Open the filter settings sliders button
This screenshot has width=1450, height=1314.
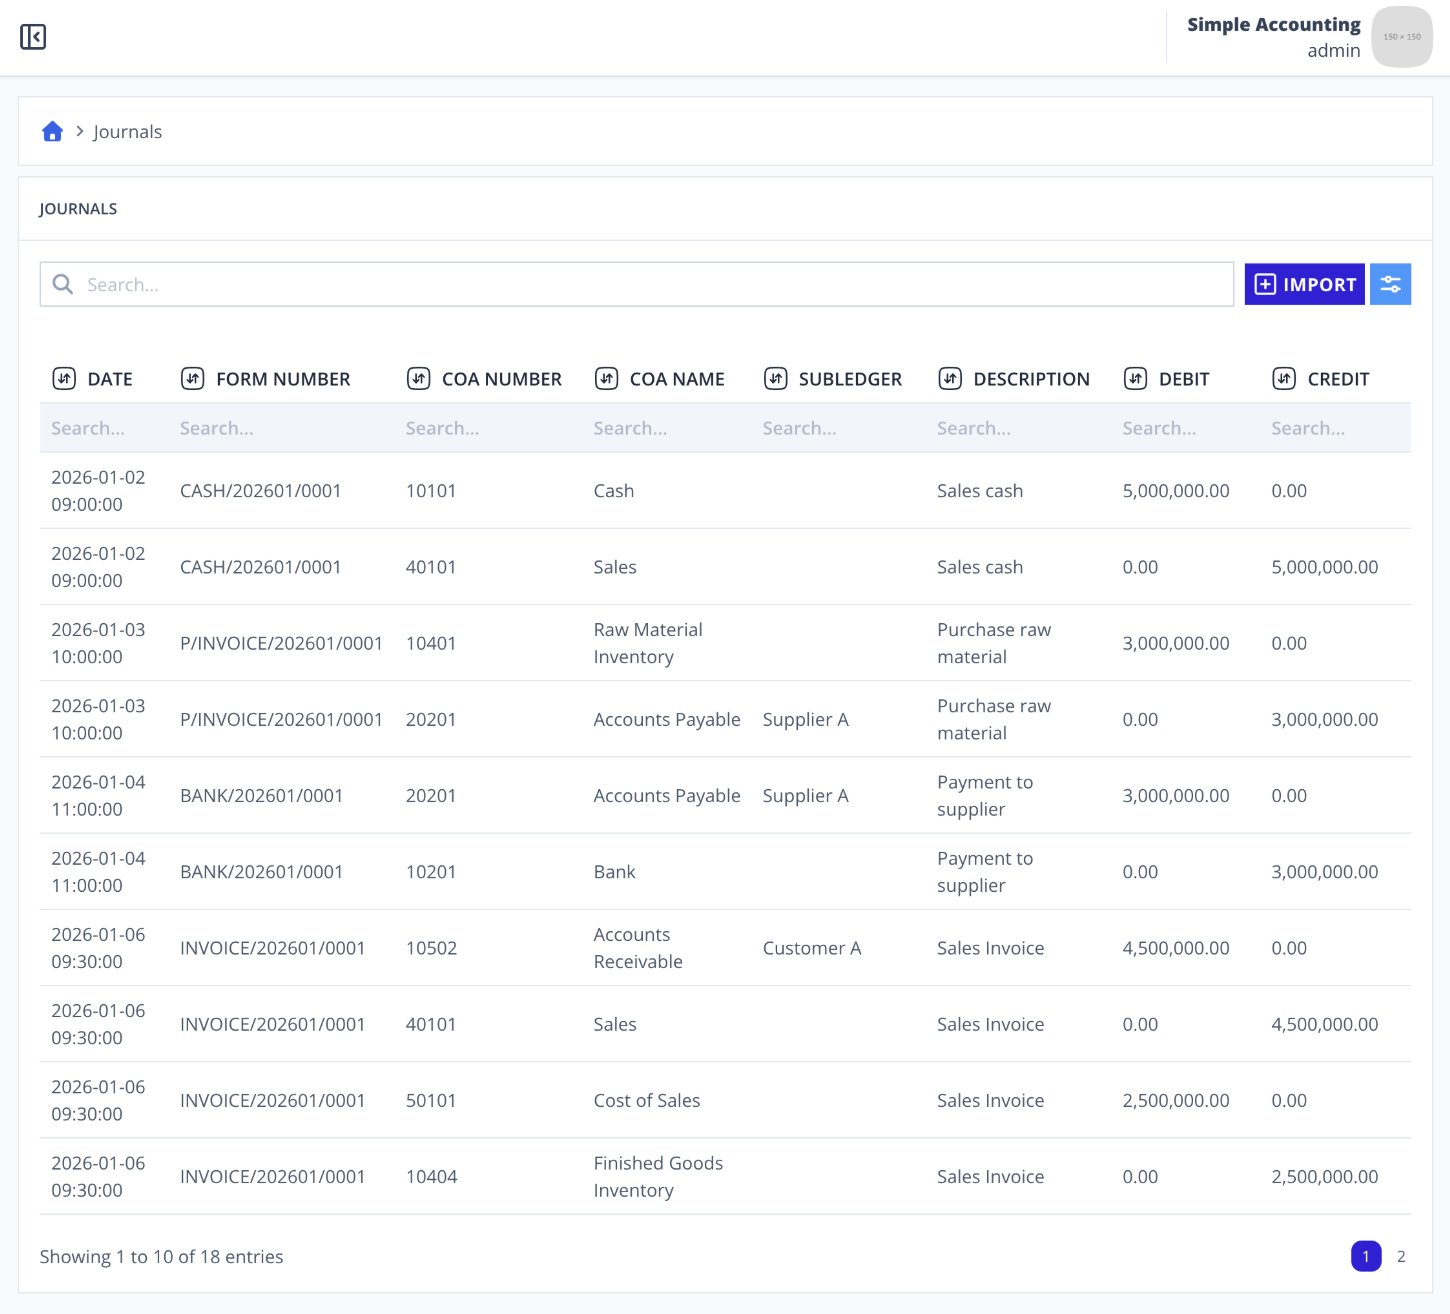1390,284
